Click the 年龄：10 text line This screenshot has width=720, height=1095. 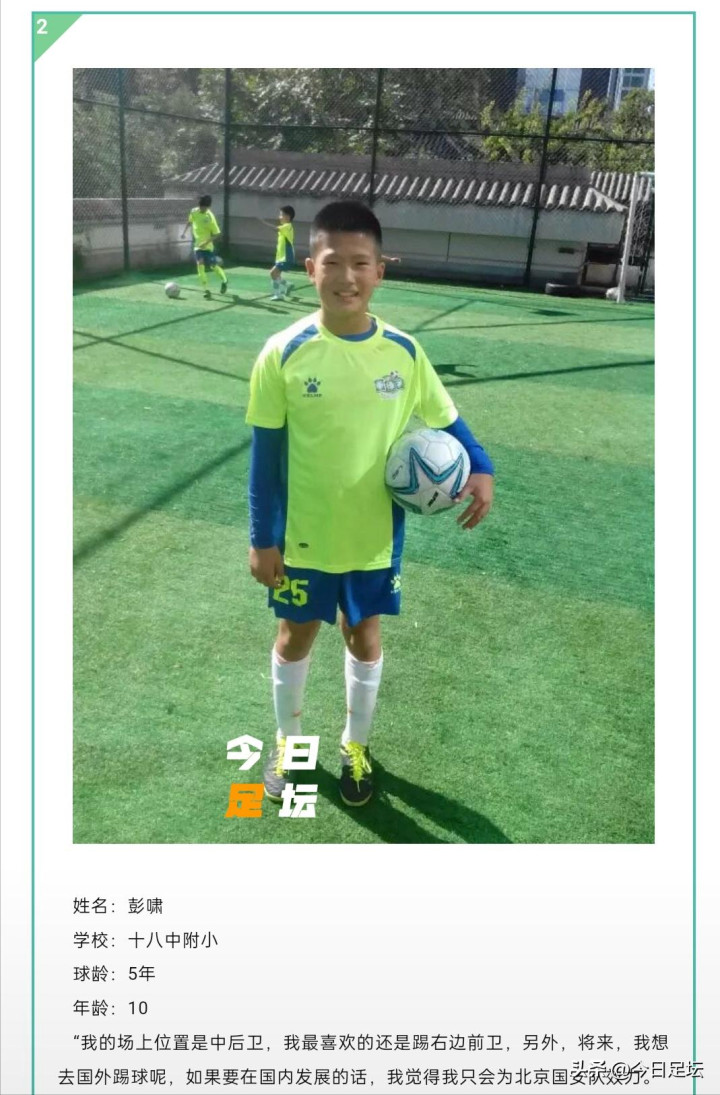click(110, 1008)
